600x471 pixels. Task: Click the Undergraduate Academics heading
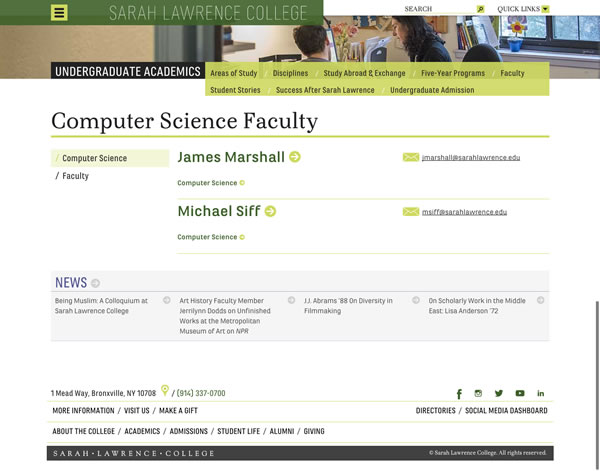(x=128, y=71)
